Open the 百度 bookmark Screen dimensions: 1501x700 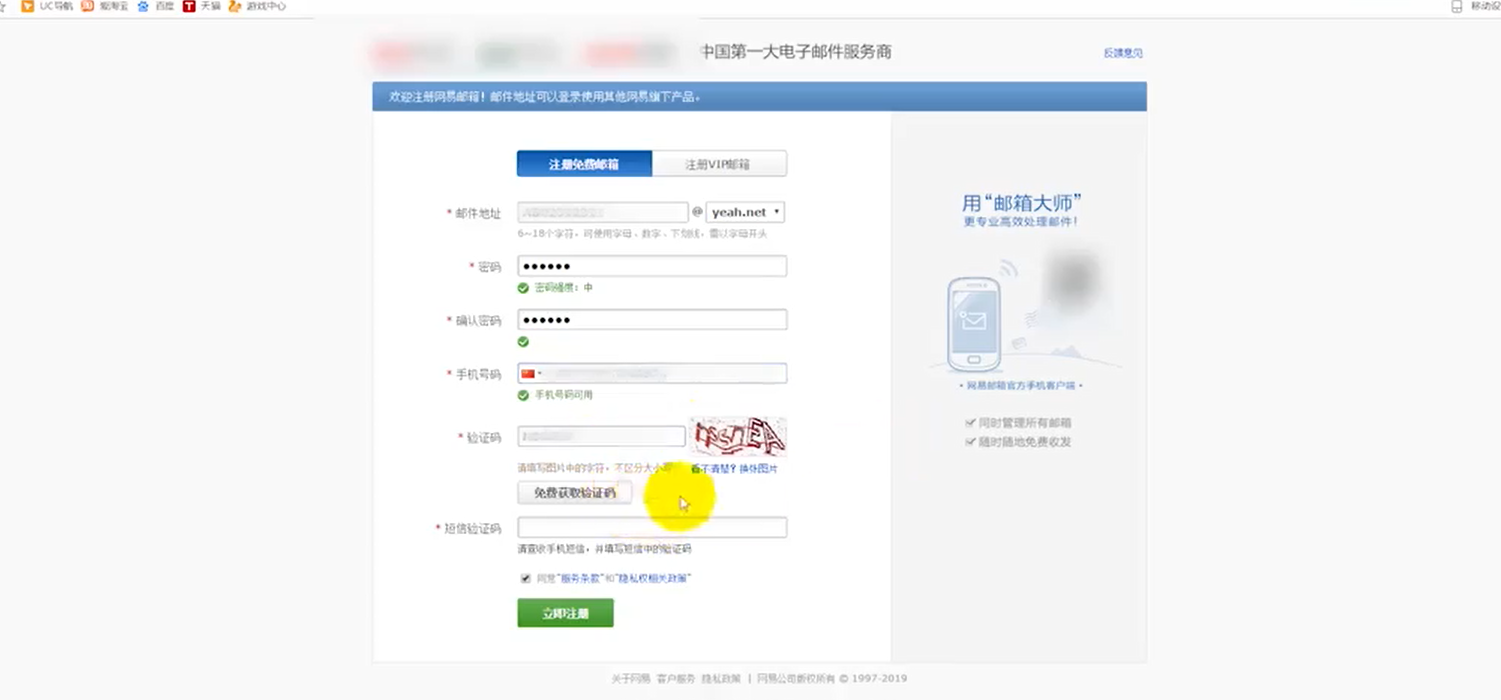(x=156, y=6)
